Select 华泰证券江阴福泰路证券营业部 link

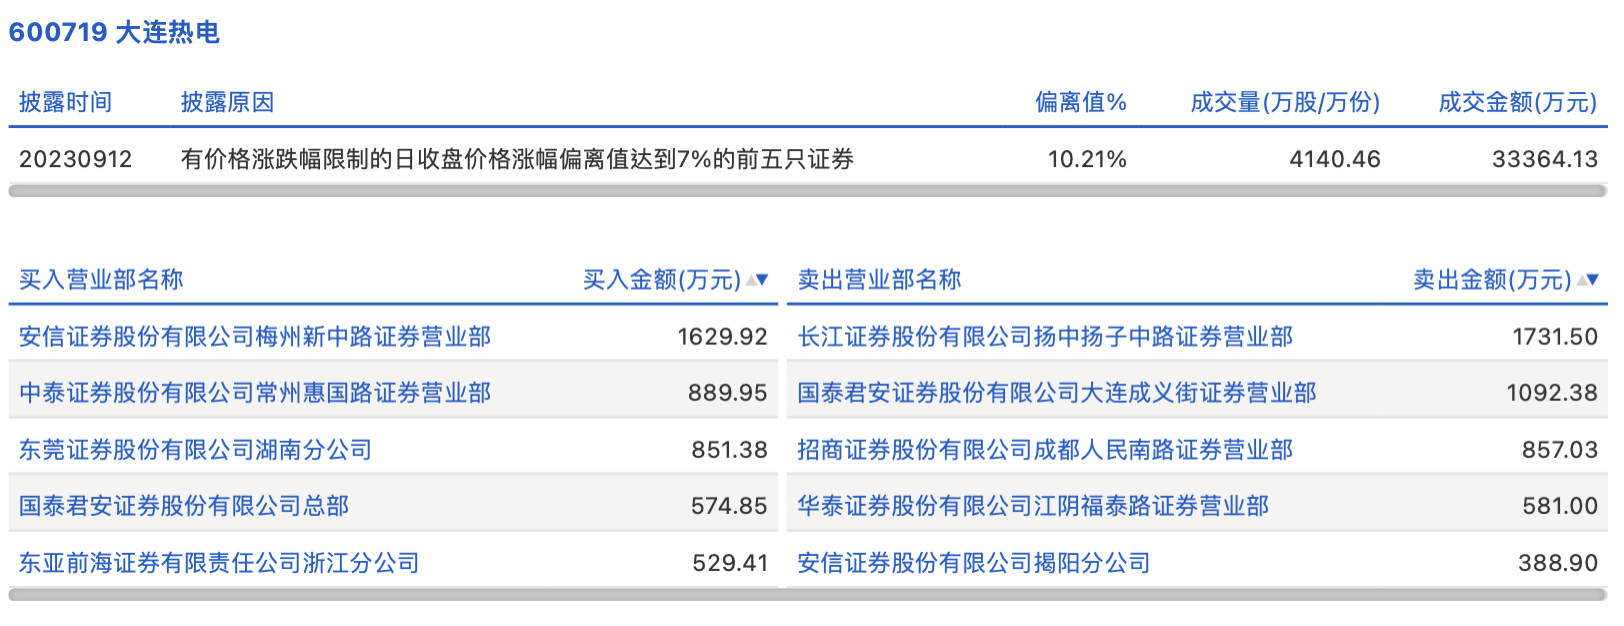[1033, 506]
